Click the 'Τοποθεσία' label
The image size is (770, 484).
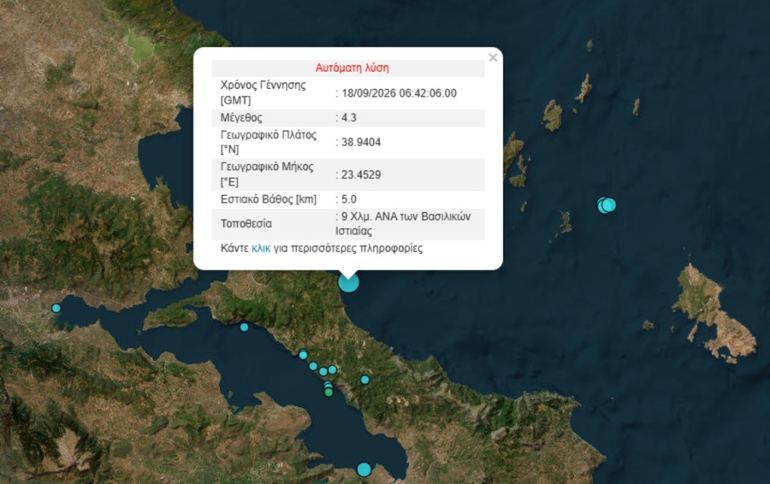click(x=246, y=224)
